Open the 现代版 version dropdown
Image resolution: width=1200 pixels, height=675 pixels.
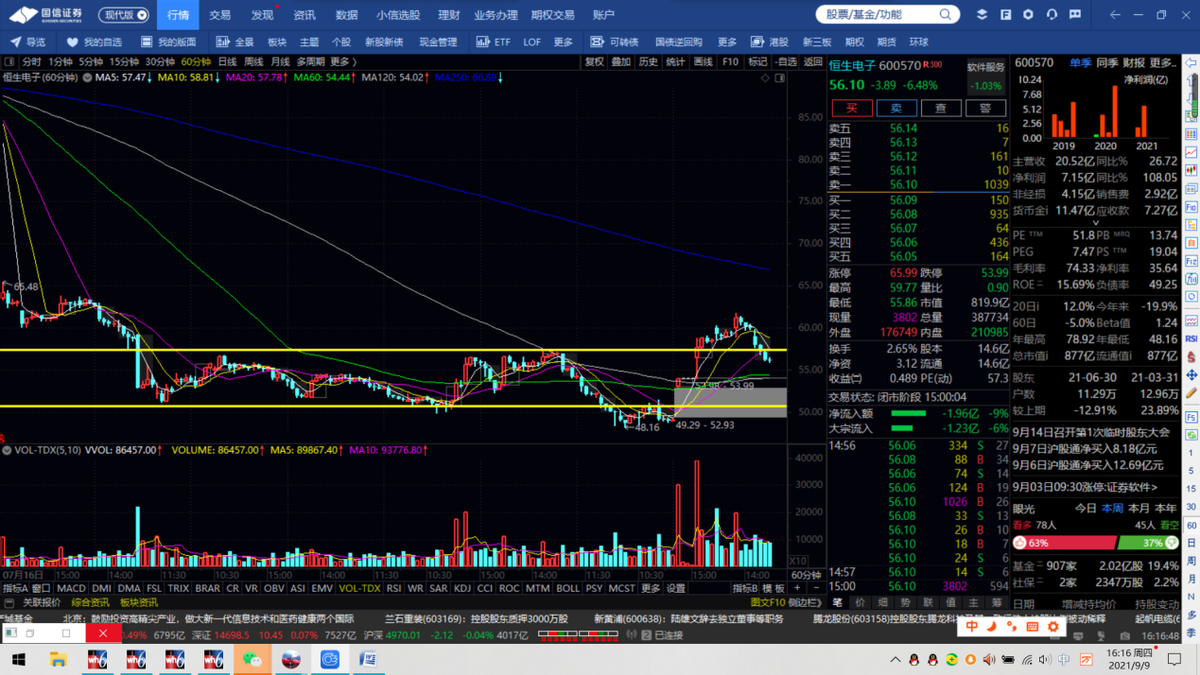(x=126, y=15)
